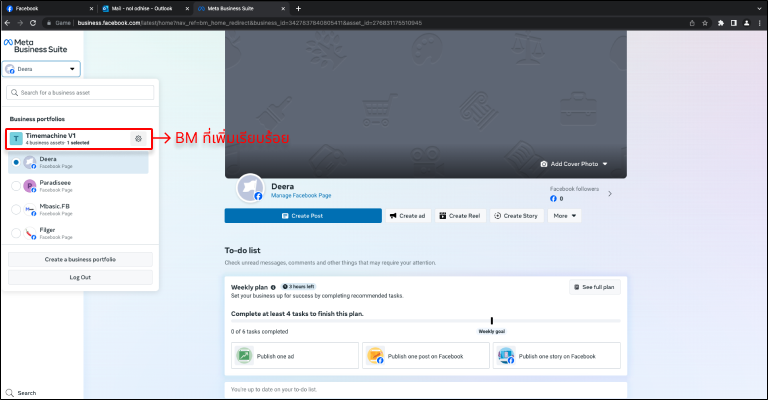The width and height of the screenshot is (768, 400).
Task: Click the browser back arrow
Action: 7,23
